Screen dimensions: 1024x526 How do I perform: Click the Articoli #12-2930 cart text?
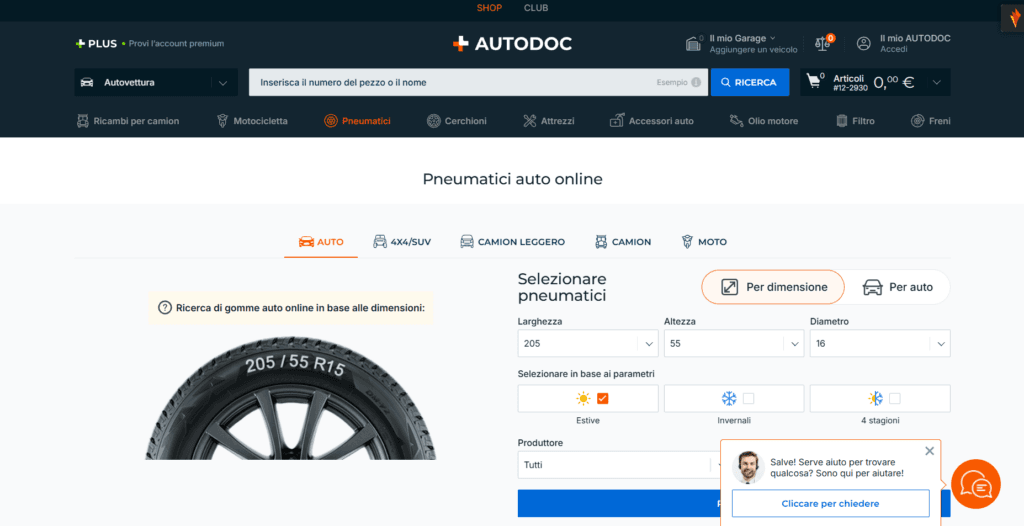click(x=850, y=82)
